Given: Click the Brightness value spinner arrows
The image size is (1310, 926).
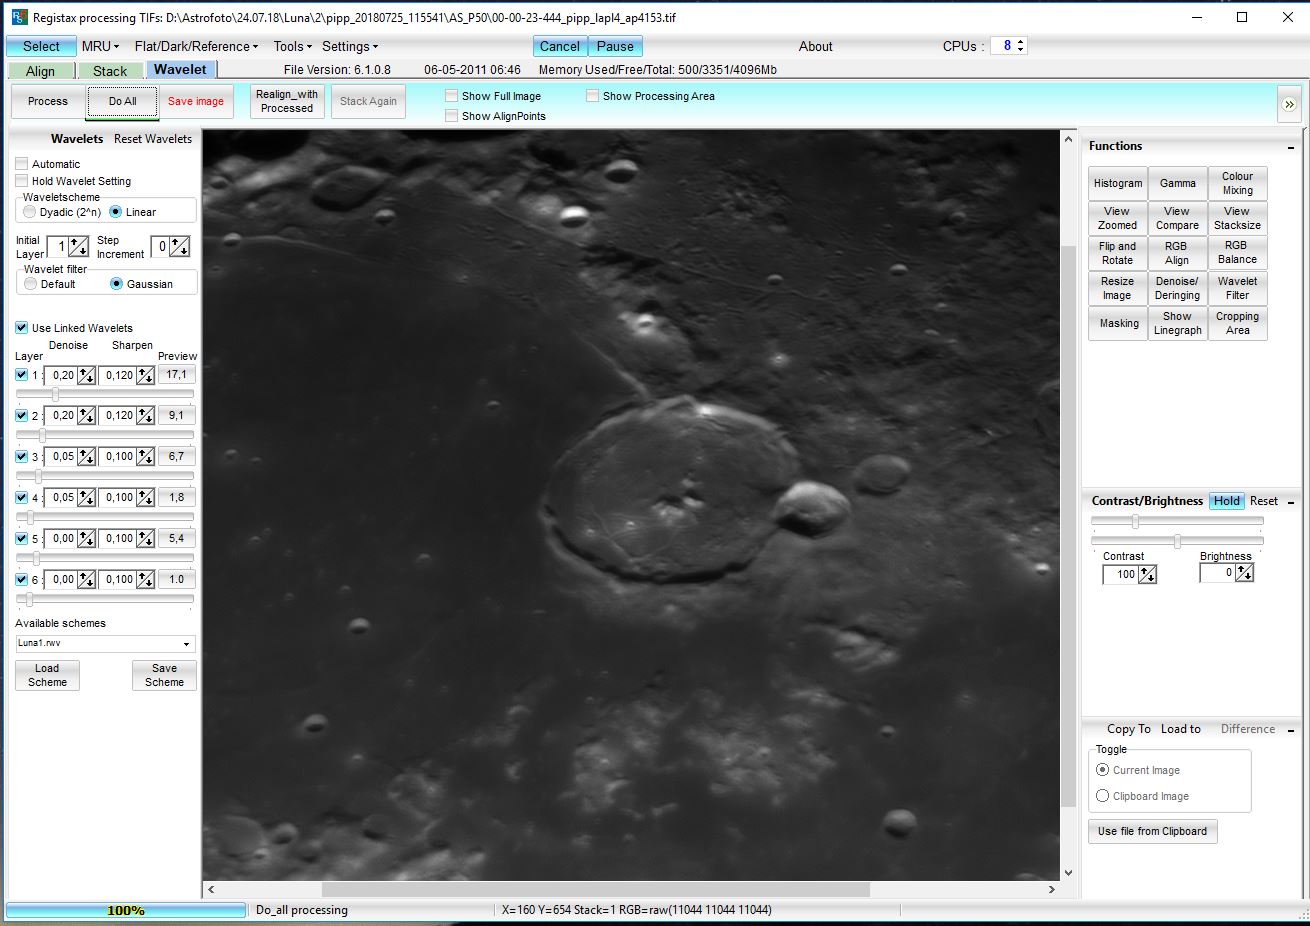Looking at the screenshot, I should coord(1244,573).
